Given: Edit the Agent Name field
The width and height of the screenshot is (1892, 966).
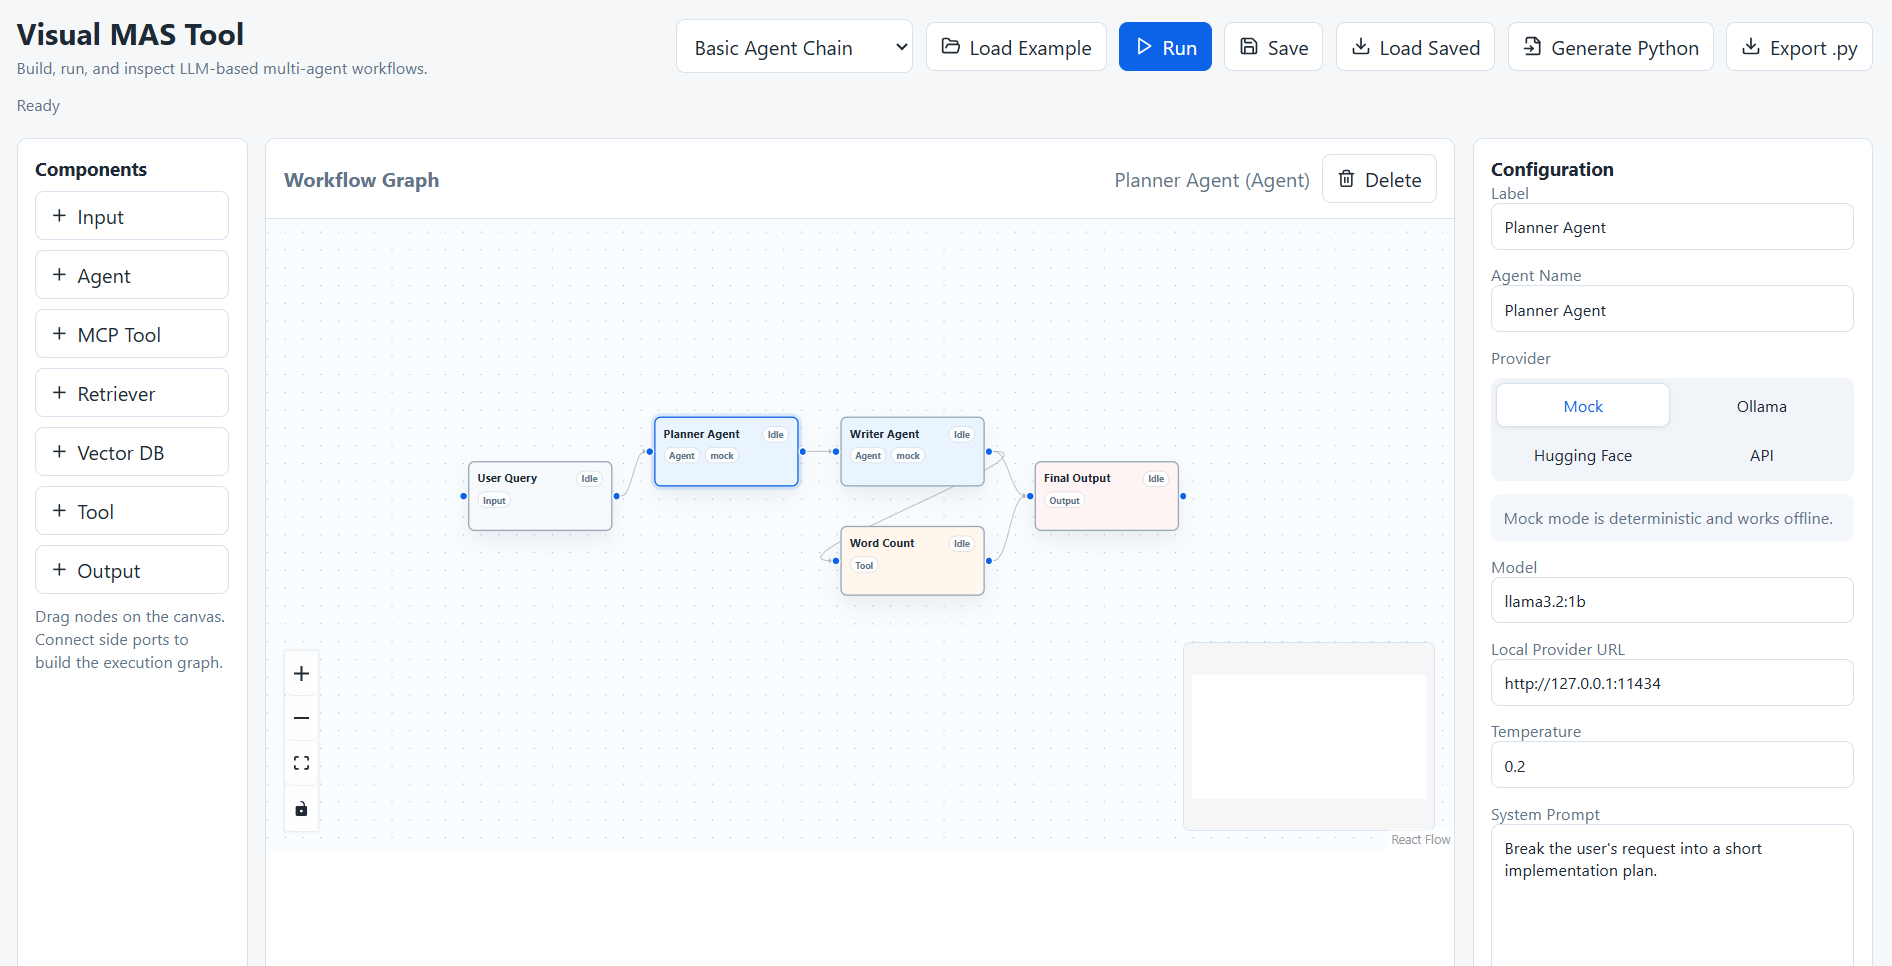Looking at the screenshot, I should pyautogui.click(x=1672, y=310).
